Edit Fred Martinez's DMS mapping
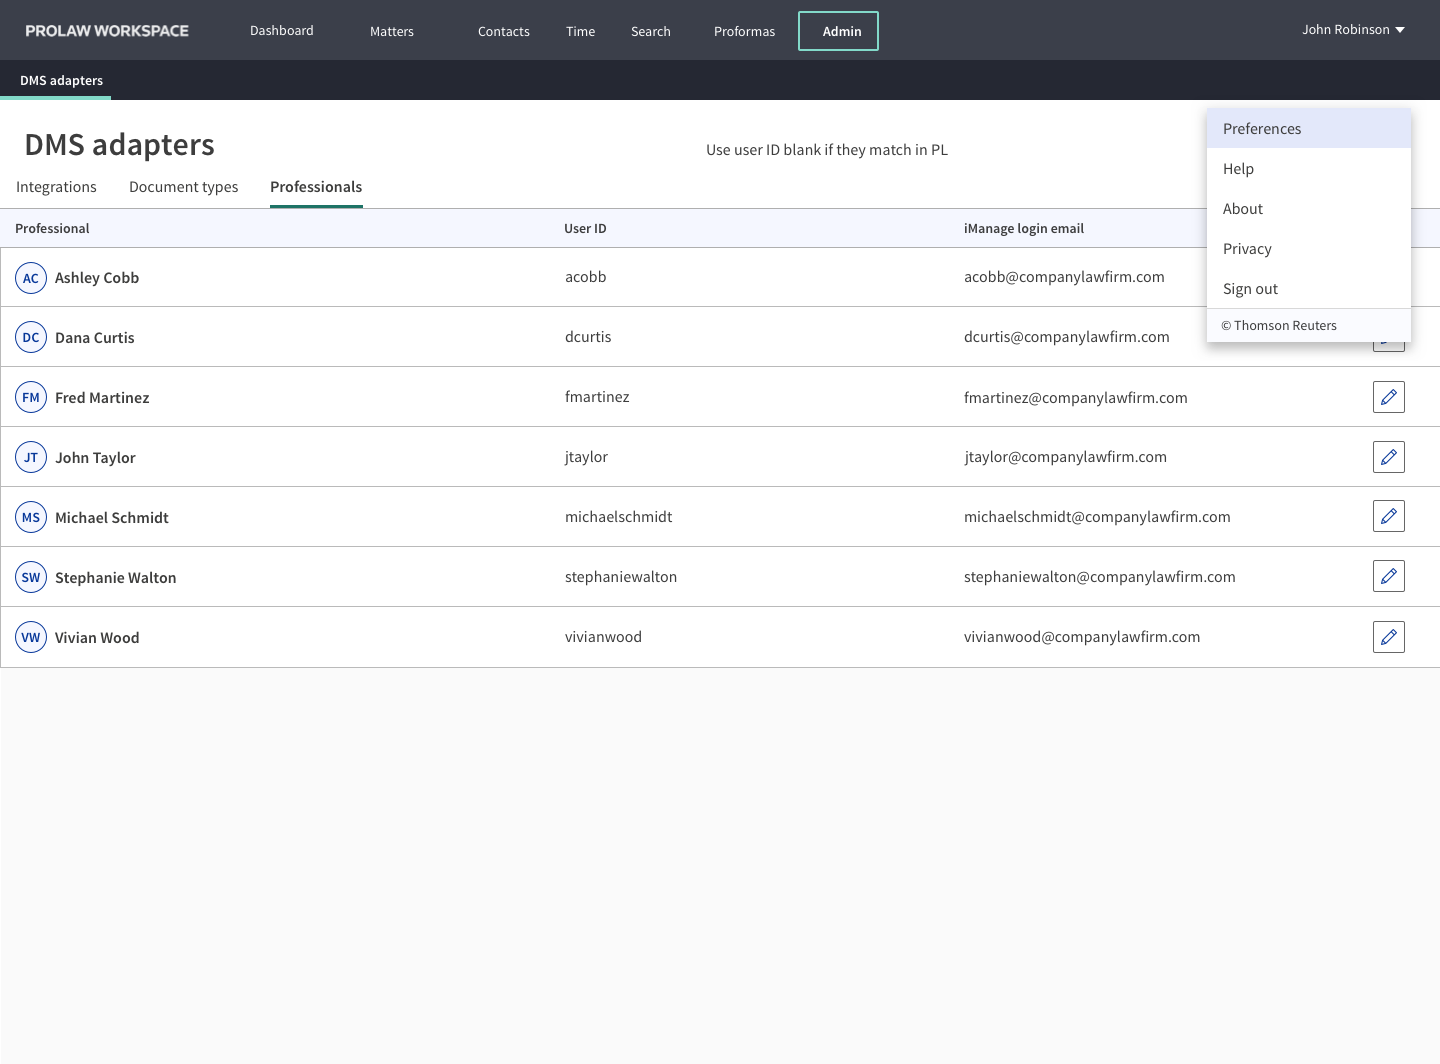Screen dimensions: 1440x1064 tap(1389, 397)
